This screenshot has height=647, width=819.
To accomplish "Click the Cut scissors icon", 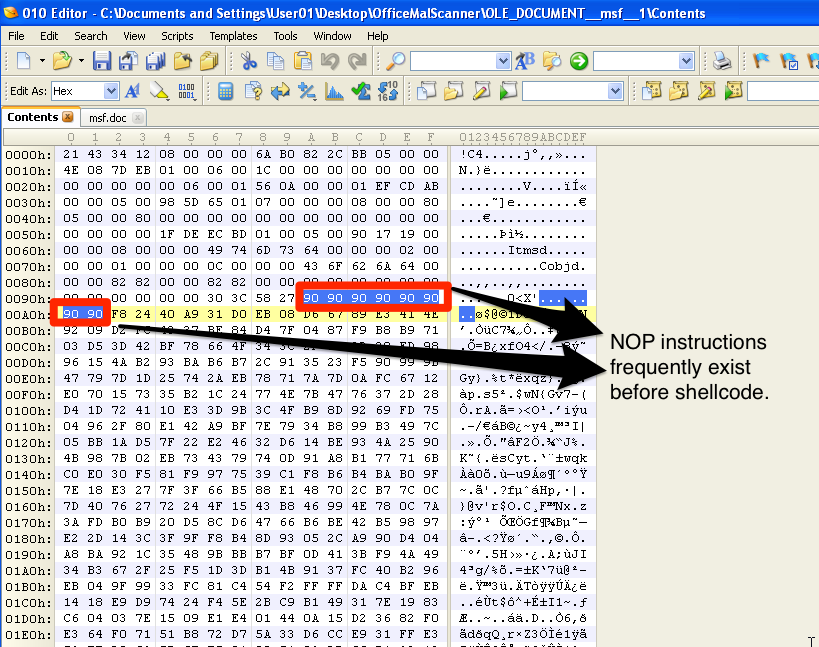I will click(247, 62).
